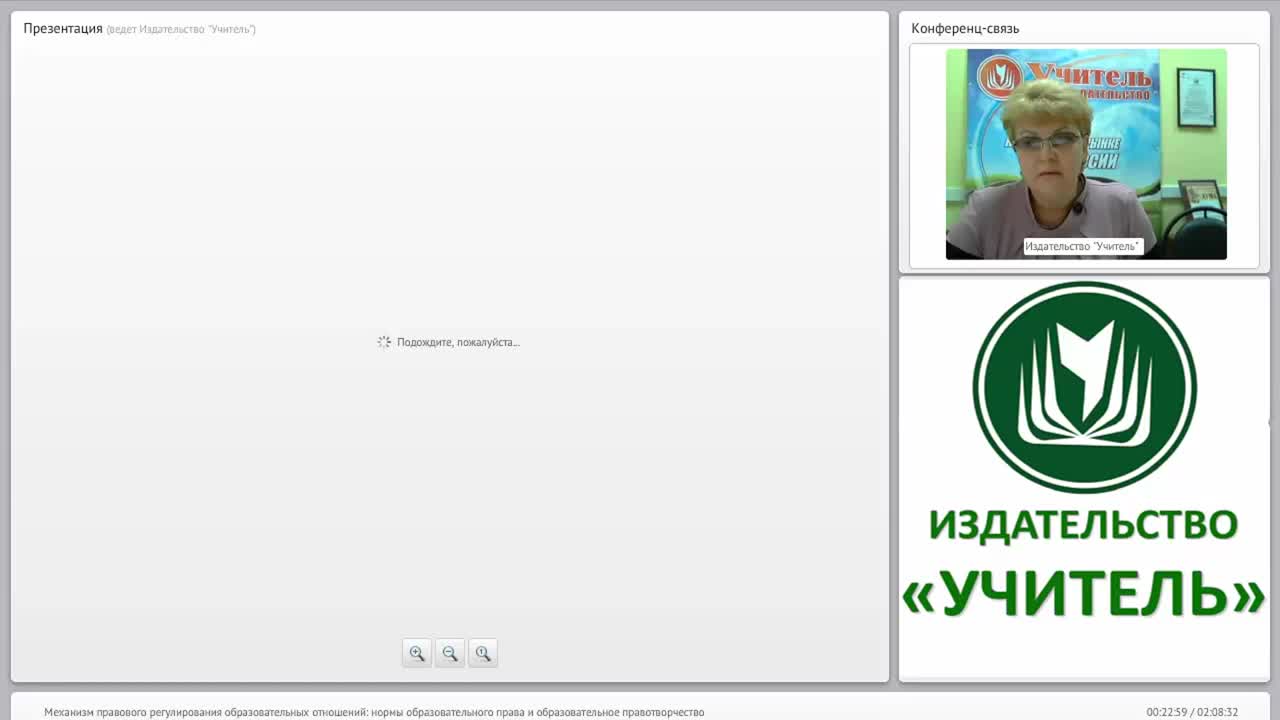The width and height of the screenshot is (1280, 720).
Task: Click the 'Издательство "Учитель"' video name label
Action: point(1083,246)
